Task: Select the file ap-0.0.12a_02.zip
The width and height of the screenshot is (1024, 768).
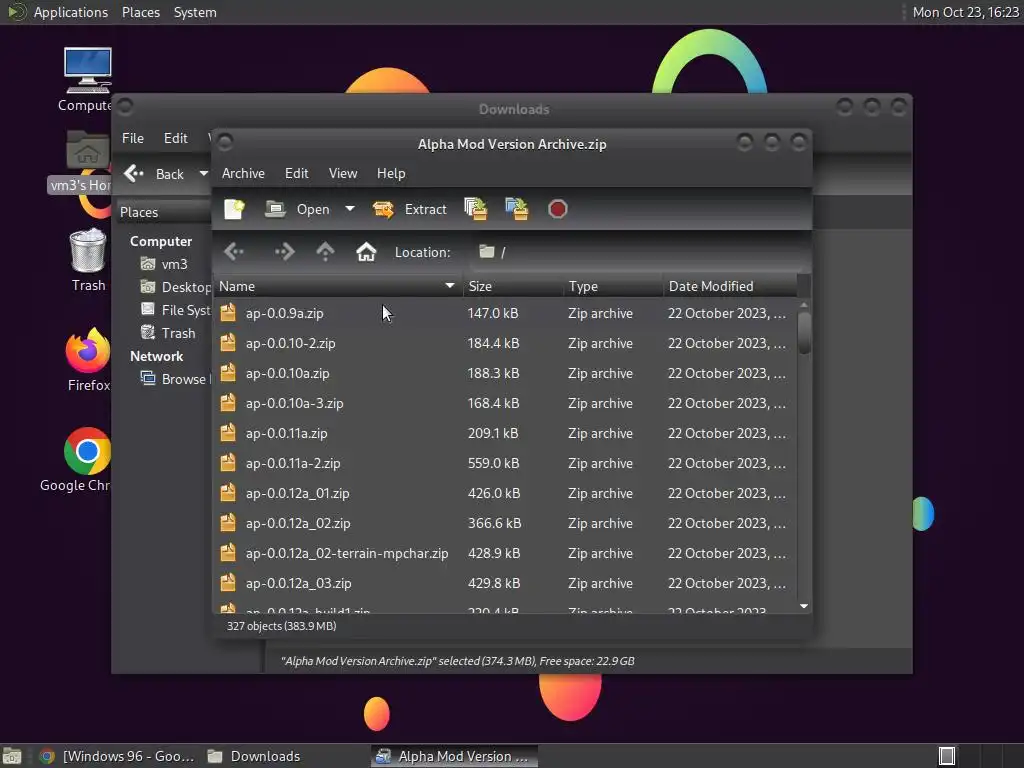Action: 505,523
